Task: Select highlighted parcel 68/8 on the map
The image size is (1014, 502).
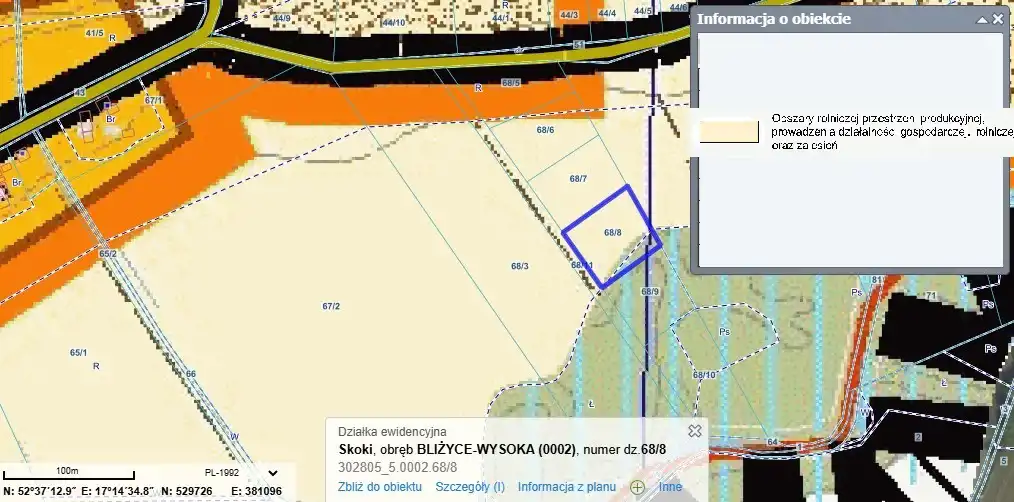Action: 613,232
